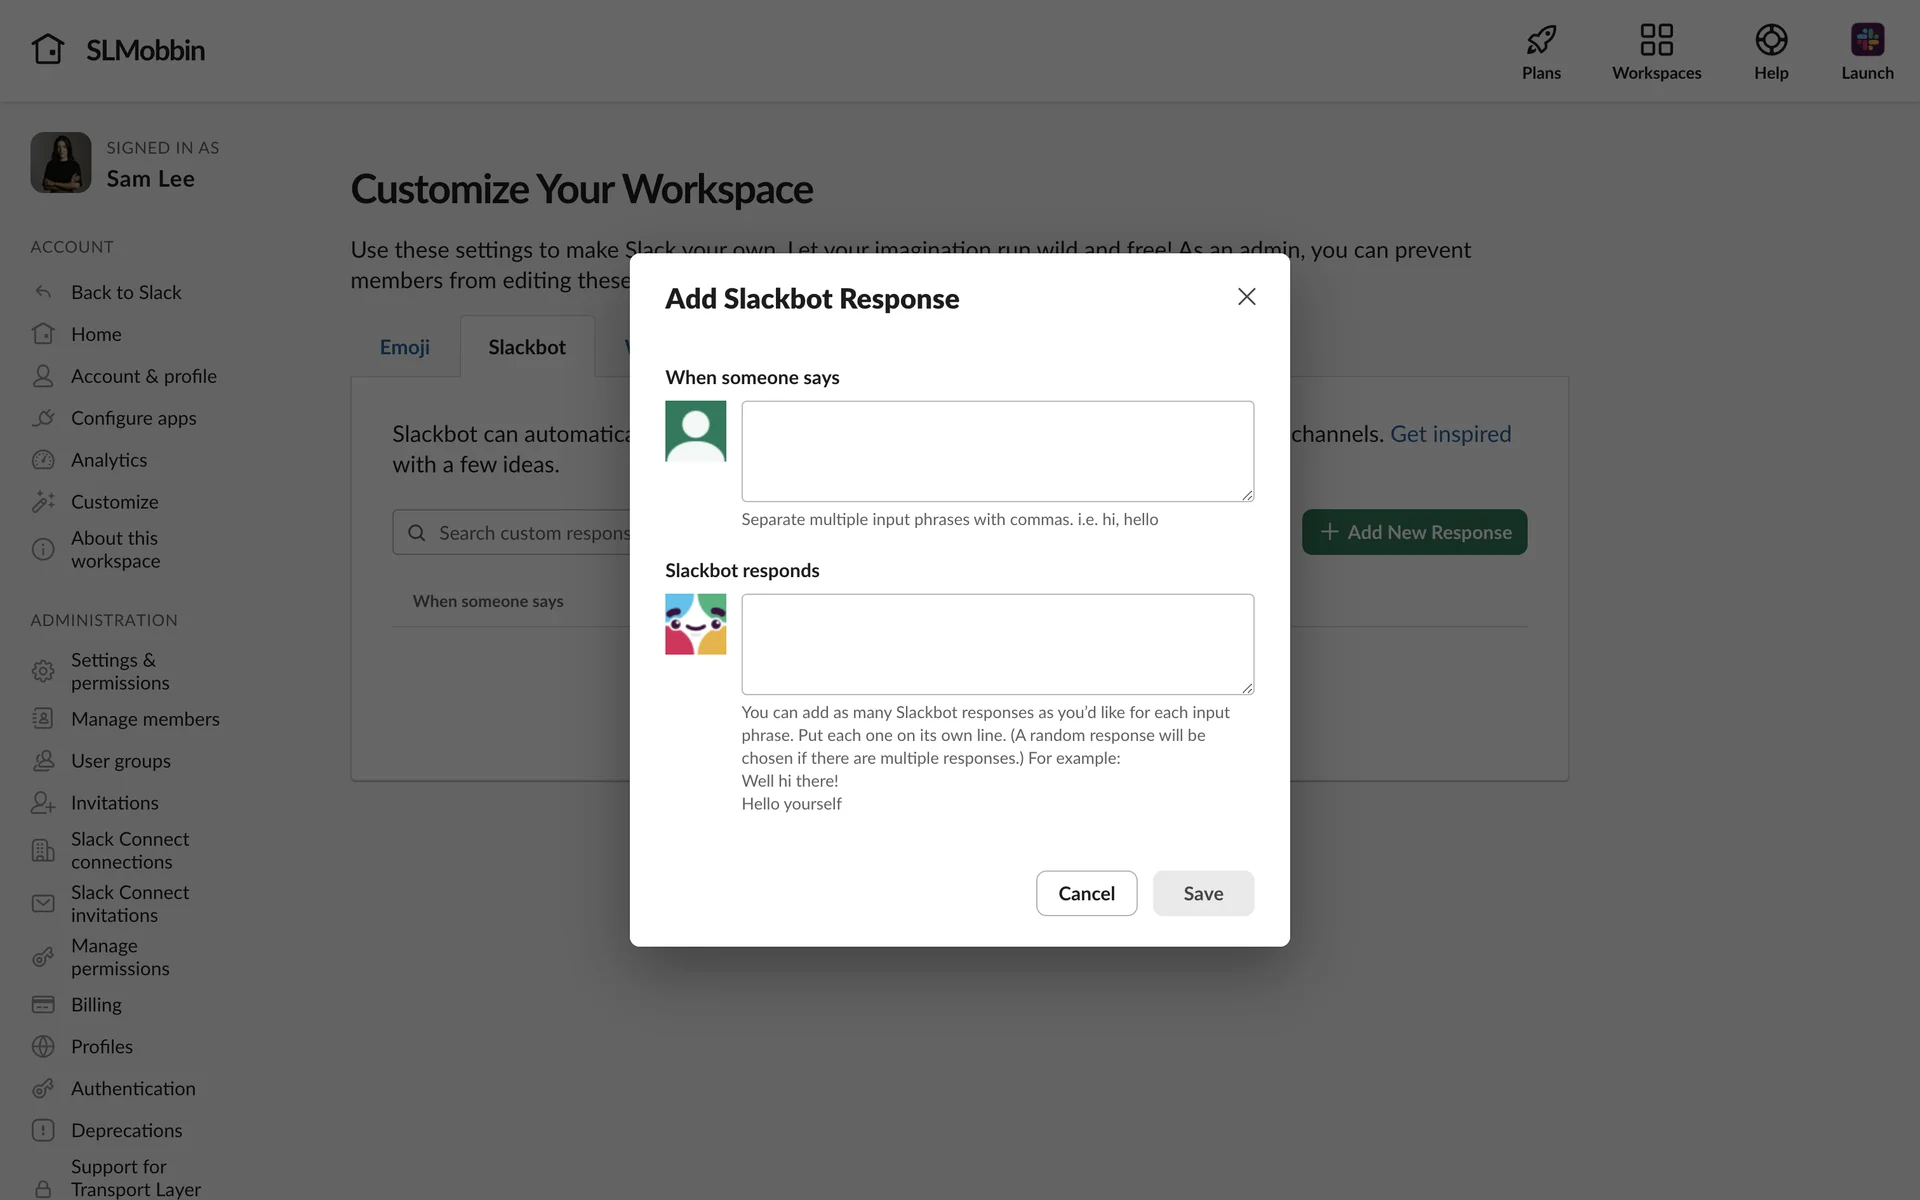
Task: Click the Settings & permissions gear icon
Action: click(x=43, y=671)
